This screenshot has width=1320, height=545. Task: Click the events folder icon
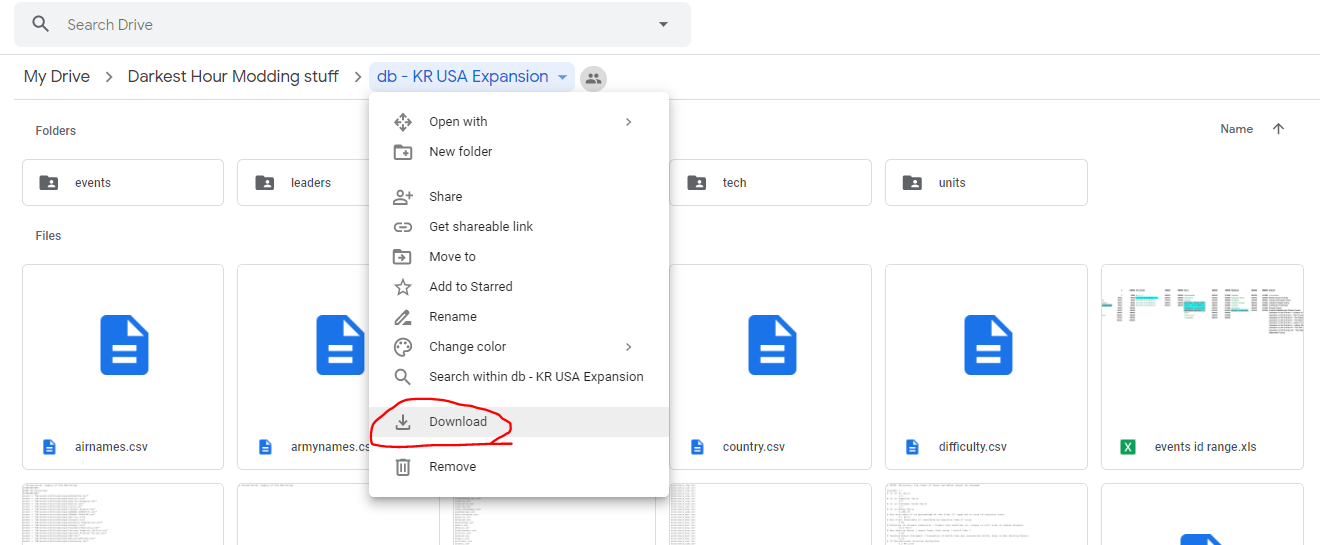48,183
